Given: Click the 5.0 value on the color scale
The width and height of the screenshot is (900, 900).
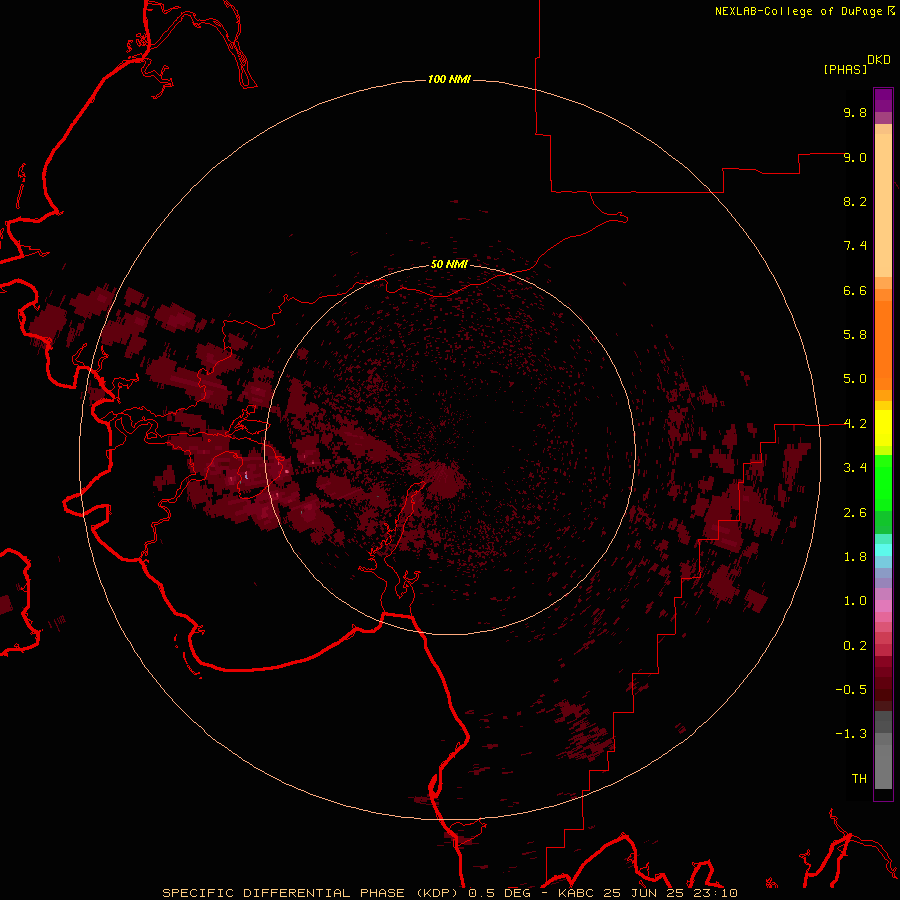Looking at the screenshot, I should click(x=855, y=379).
